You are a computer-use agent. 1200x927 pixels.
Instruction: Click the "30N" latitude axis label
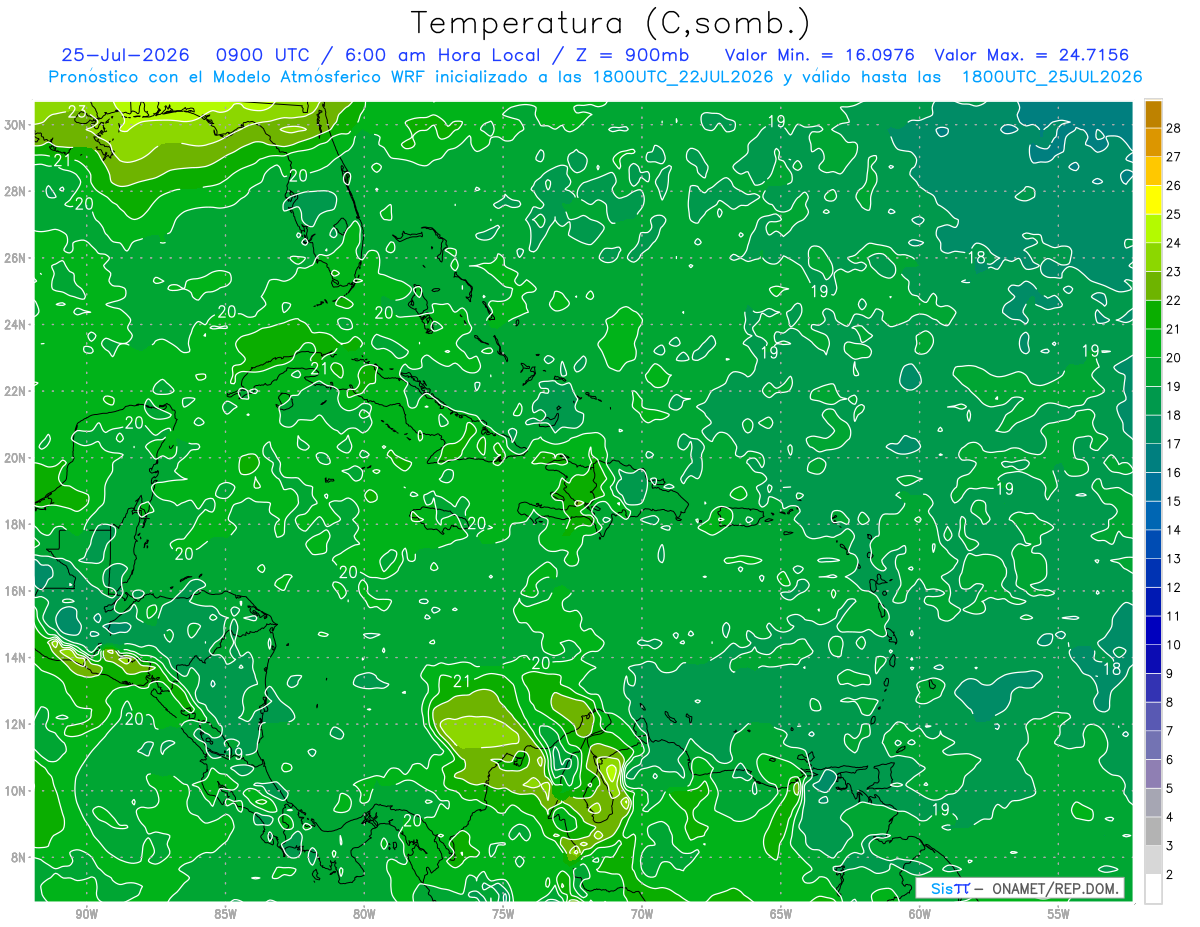16,125
